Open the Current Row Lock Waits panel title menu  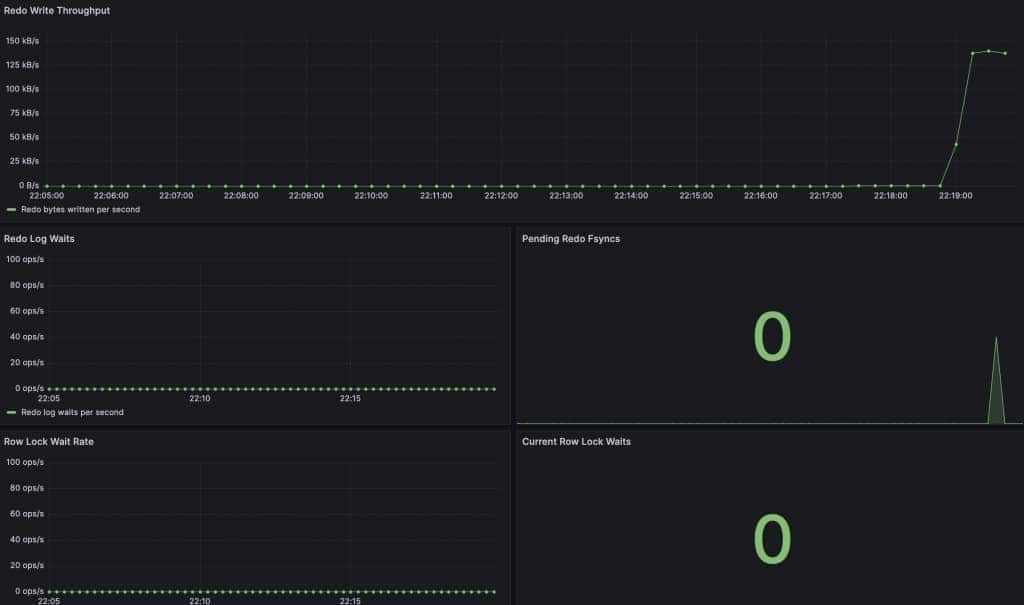[x=576, y=442]
